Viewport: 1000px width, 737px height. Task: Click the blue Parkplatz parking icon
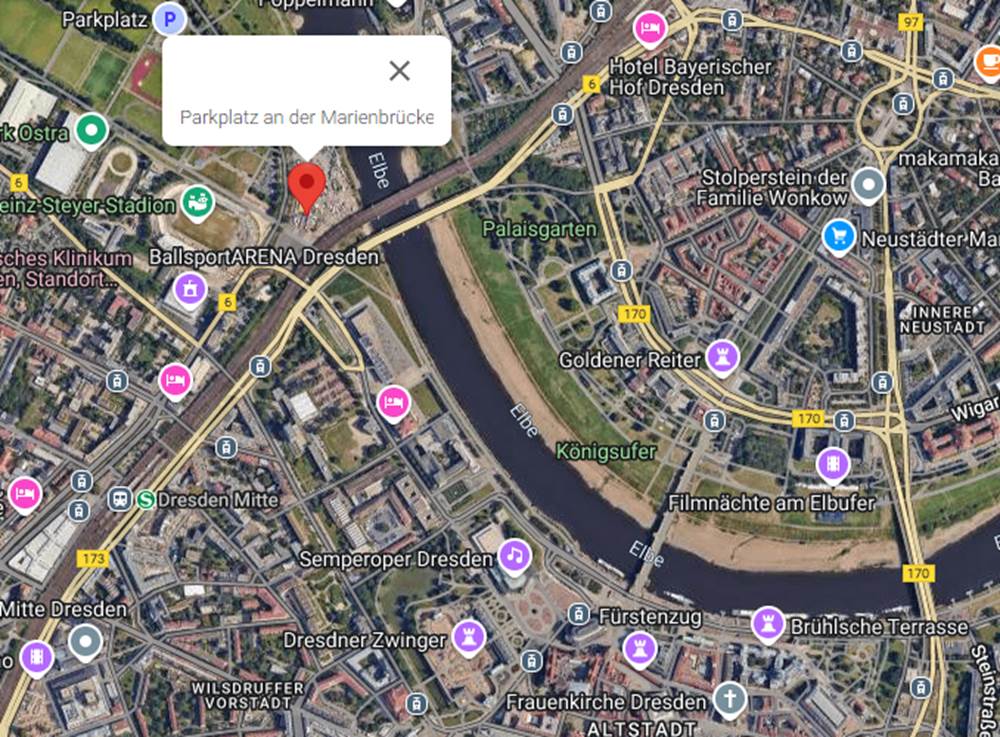(170, 19)
